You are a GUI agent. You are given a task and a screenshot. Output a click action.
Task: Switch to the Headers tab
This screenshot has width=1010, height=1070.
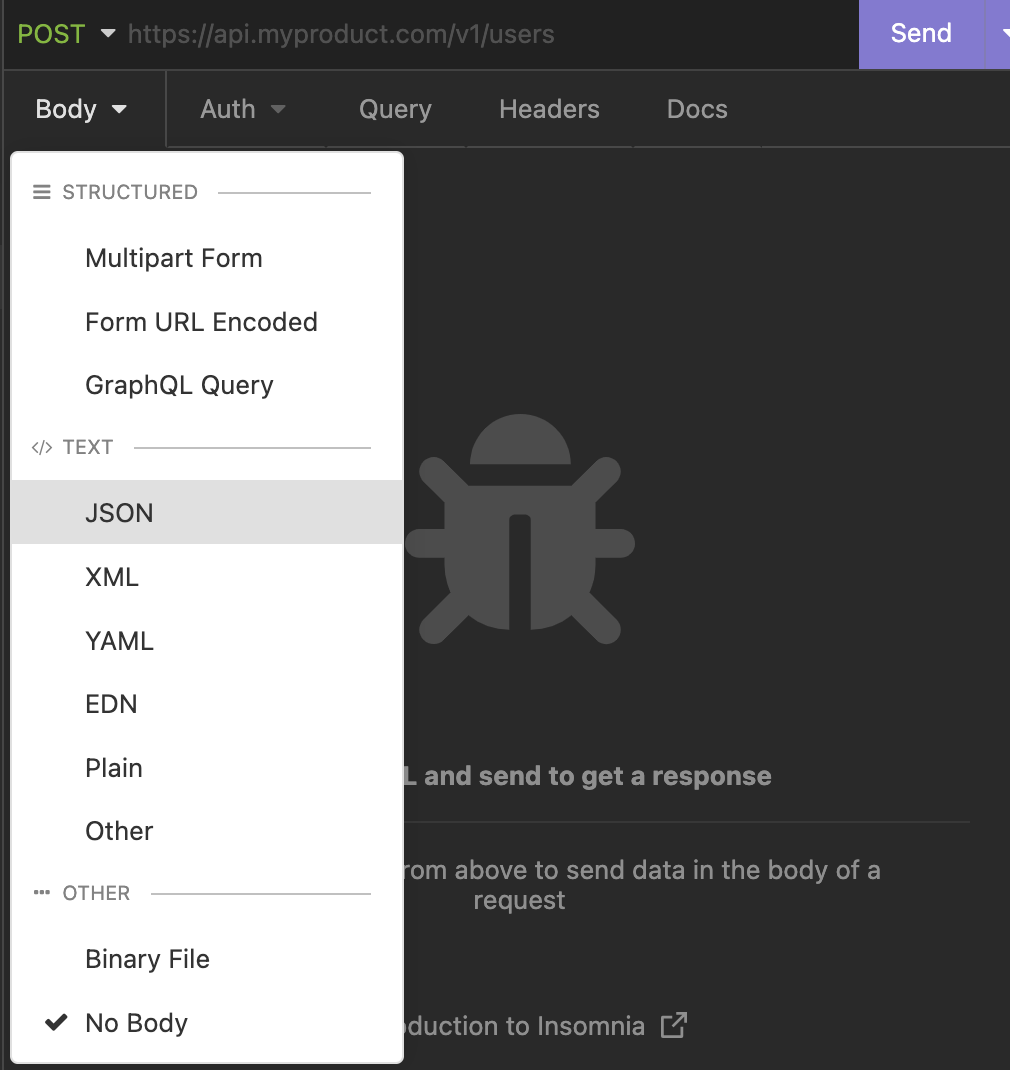549,109
